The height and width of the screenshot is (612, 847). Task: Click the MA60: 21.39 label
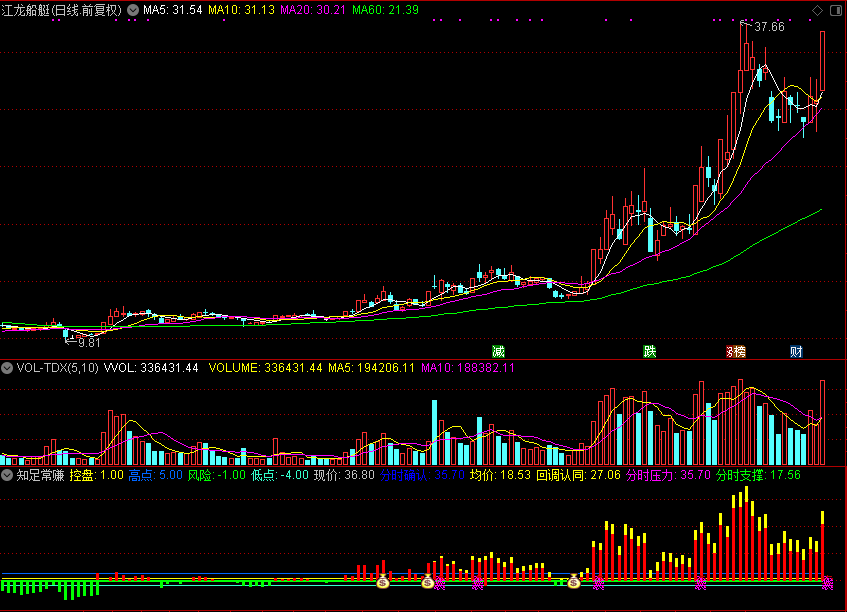pyautogui.click(x=385, y=10)
